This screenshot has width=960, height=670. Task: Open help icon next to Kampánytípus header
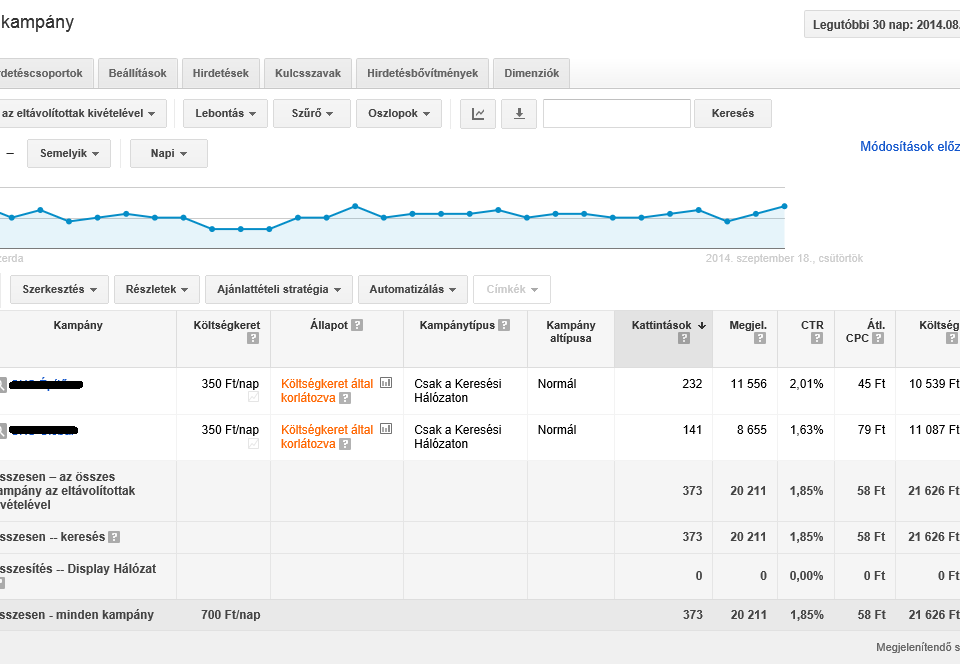point(504,325)
